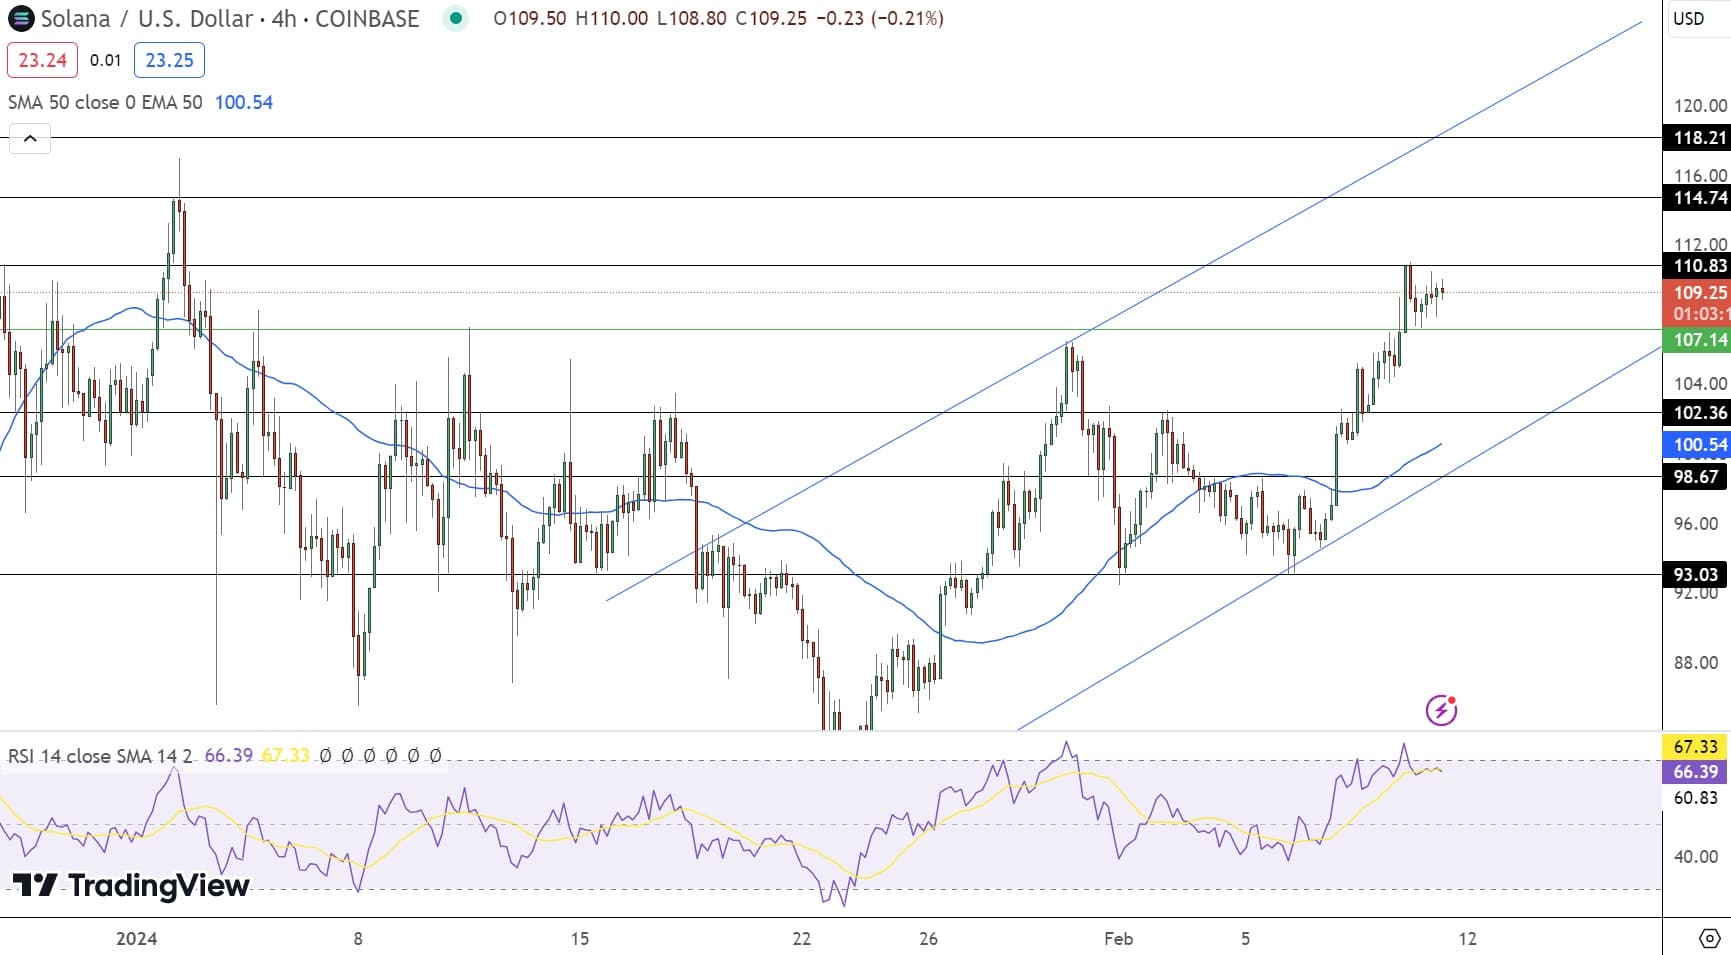The image size is (1731, 955).
Task: Collapse the chart legend with the chevron
Action: coord(30,138)
